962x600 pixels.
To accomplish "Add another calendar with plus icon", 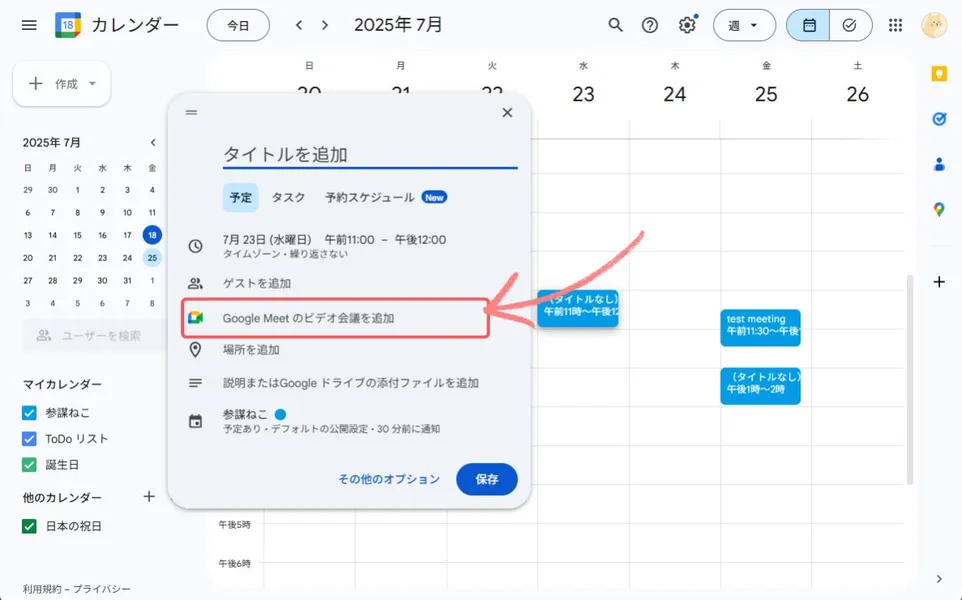I will 149,496.
